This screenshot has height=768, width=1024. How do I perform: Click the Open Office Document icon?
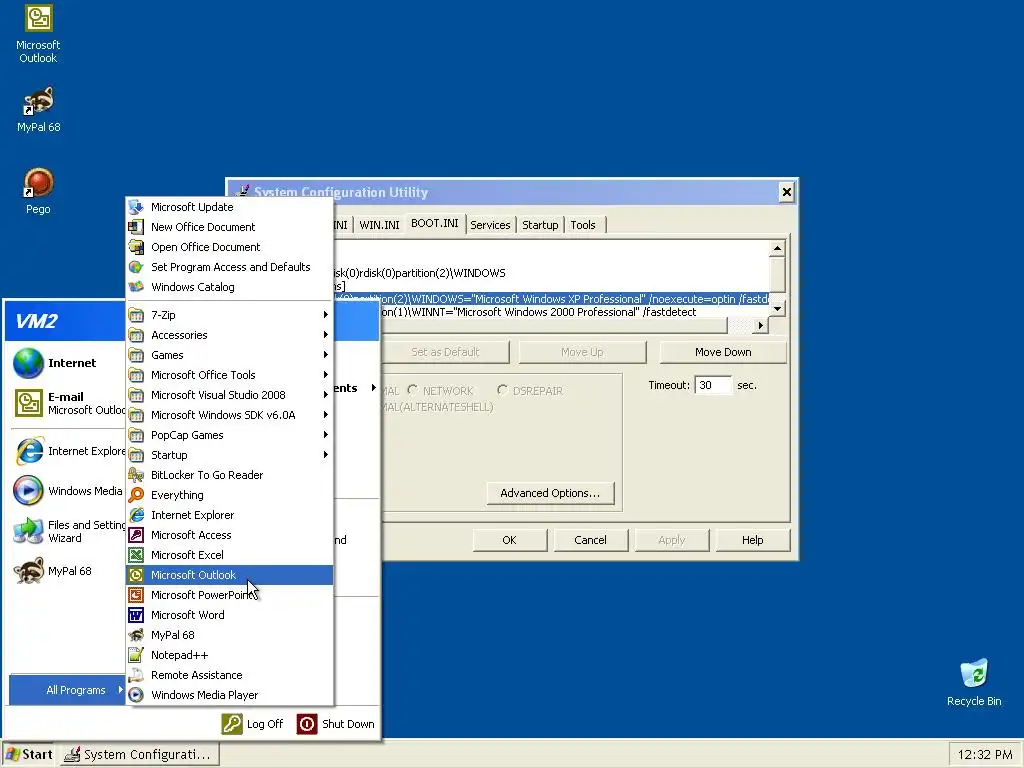pos(136,247)
